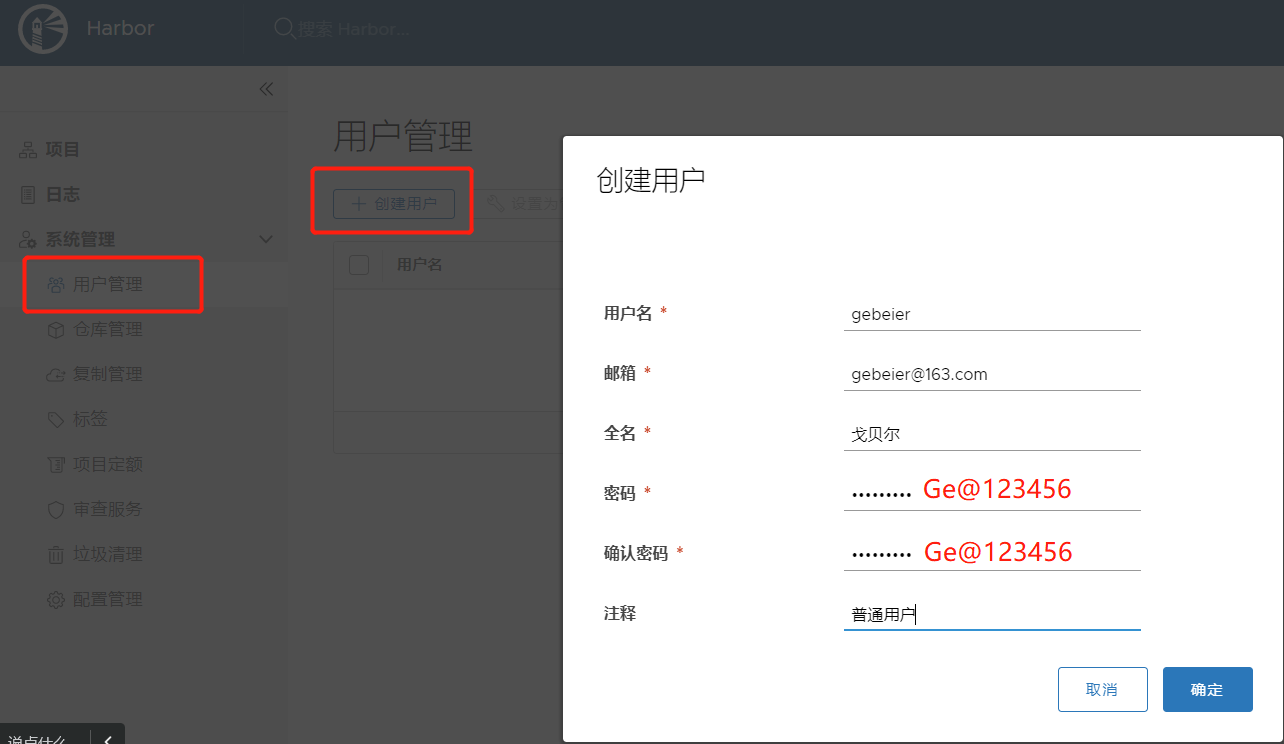Collapse the 系统管理 menu chevron
The height and width of the screenshot is (744, 1284).
266,240
